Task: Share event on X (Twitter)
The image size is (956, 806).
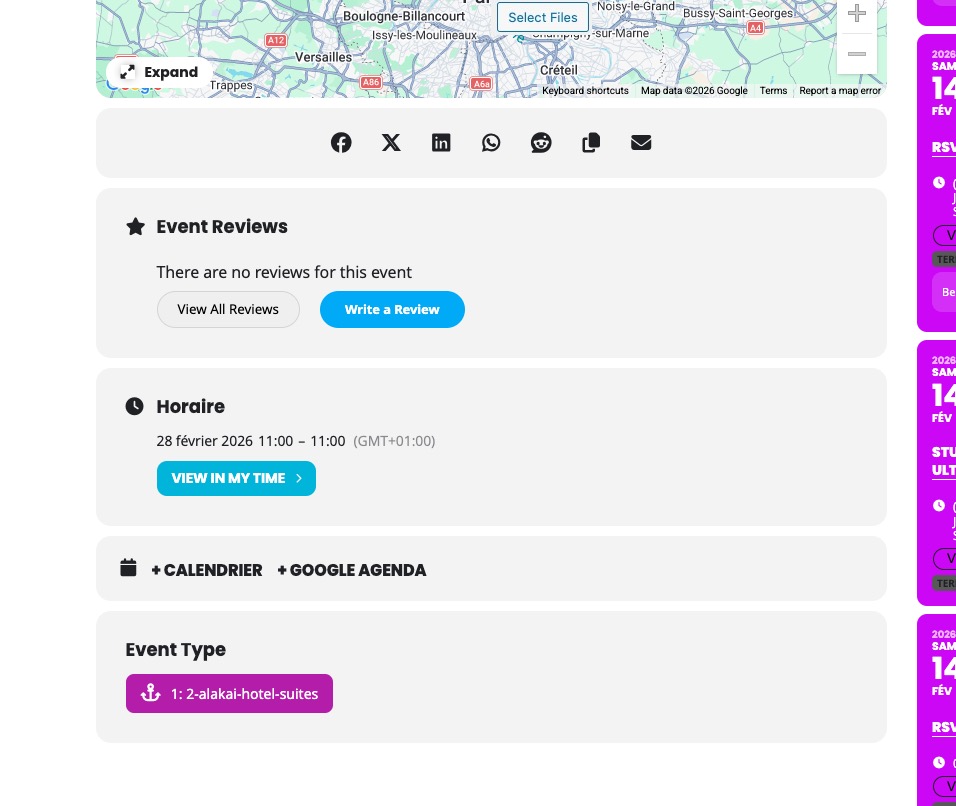Action: click(391, 143)
